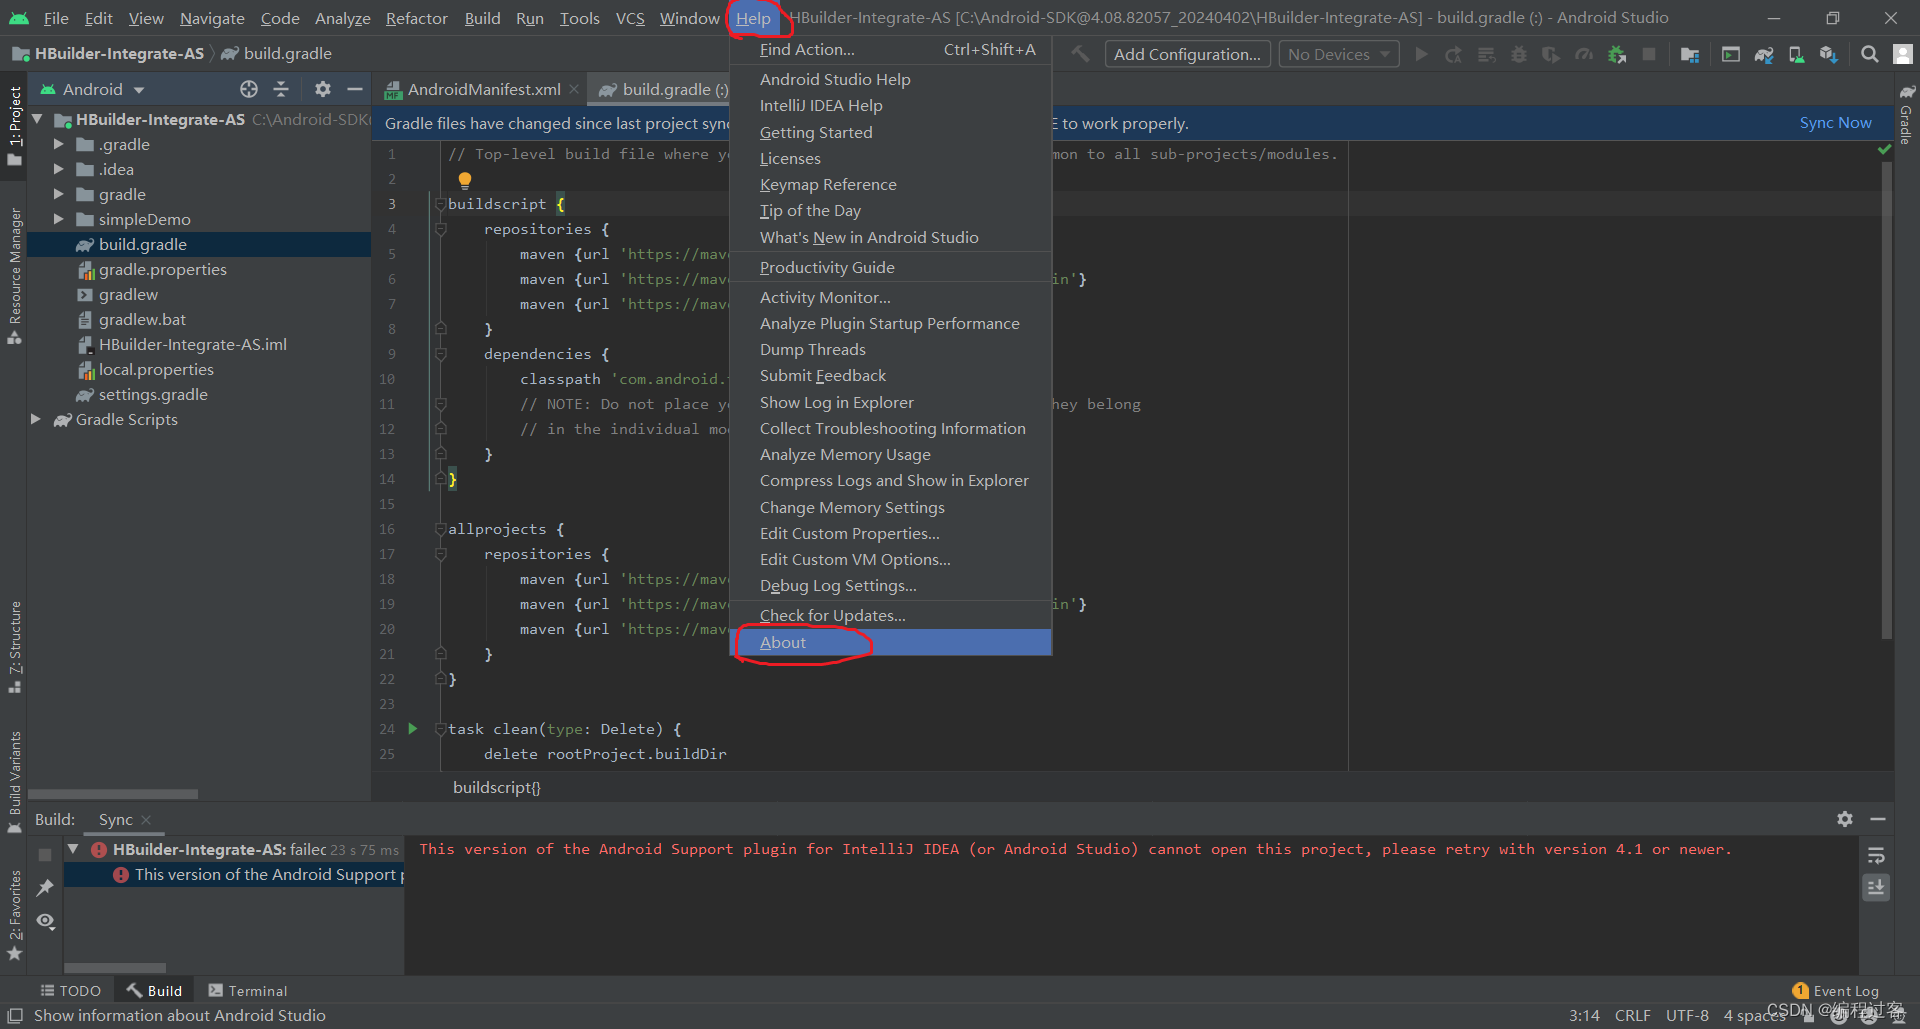The image size is (1920, 1029).
Task: Click the Collapse All icon in Project panel
Action: pyautogui.click(x=281, y=89)
